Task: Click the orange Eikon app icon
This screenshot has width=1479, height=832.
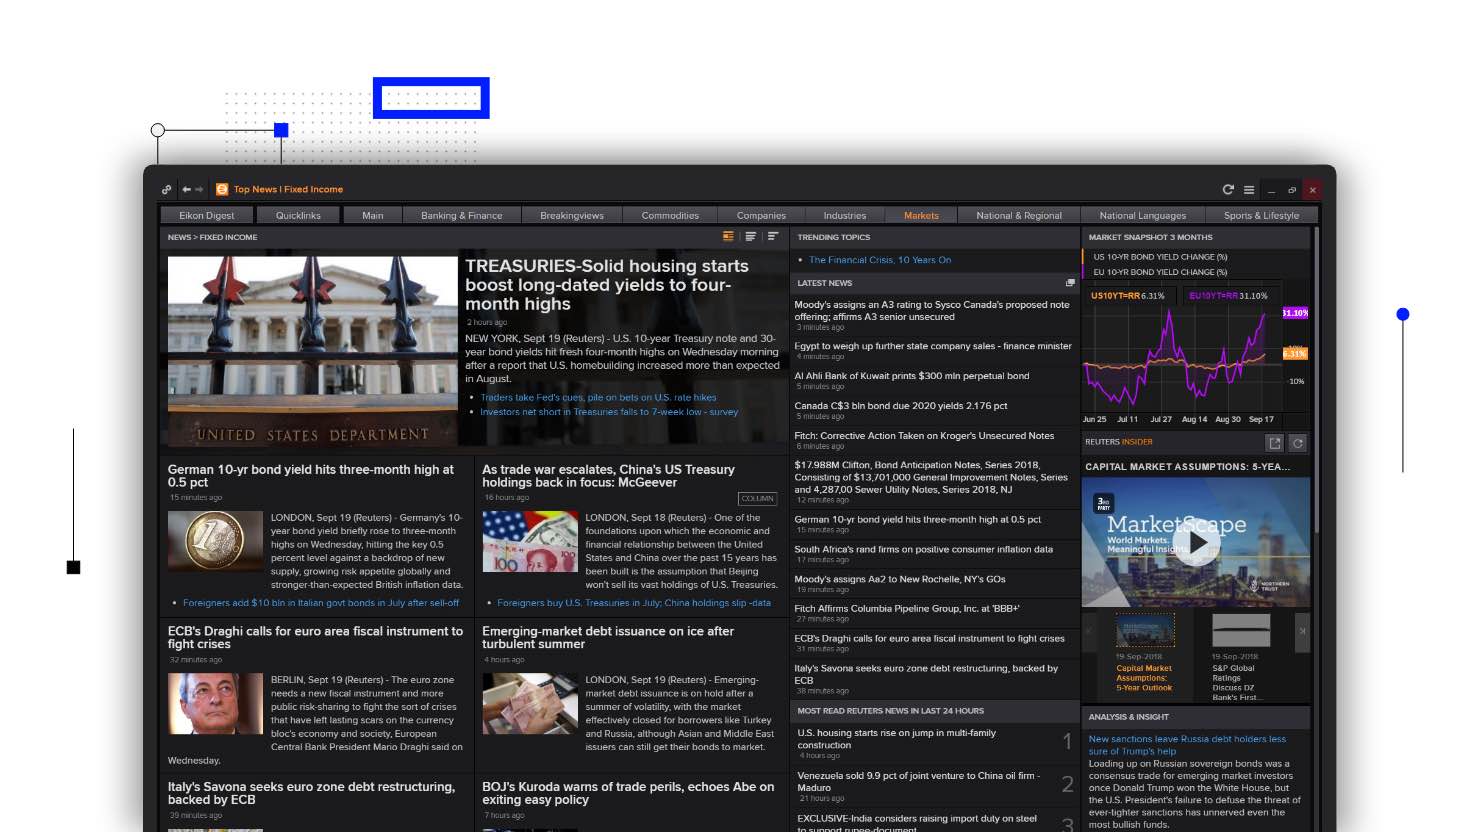Action: (x=222, y=189)
